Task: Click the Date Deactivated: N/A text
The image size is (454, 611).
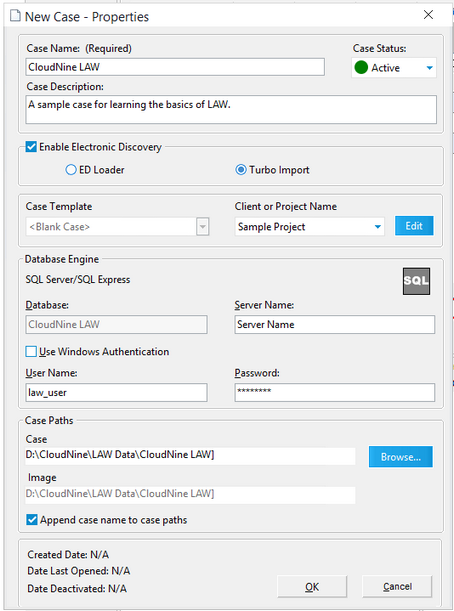Action: point(77,588)
